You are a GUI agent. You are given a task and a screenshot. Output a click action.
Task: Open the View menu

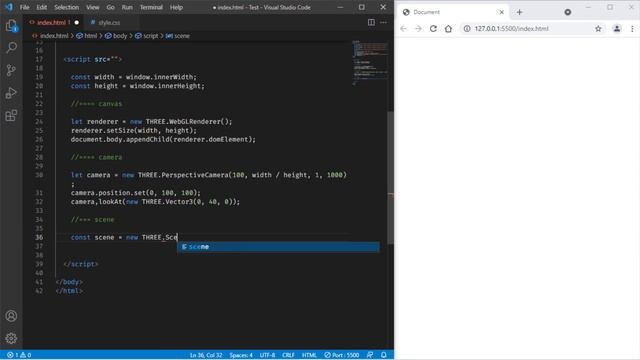coord(93,7)
